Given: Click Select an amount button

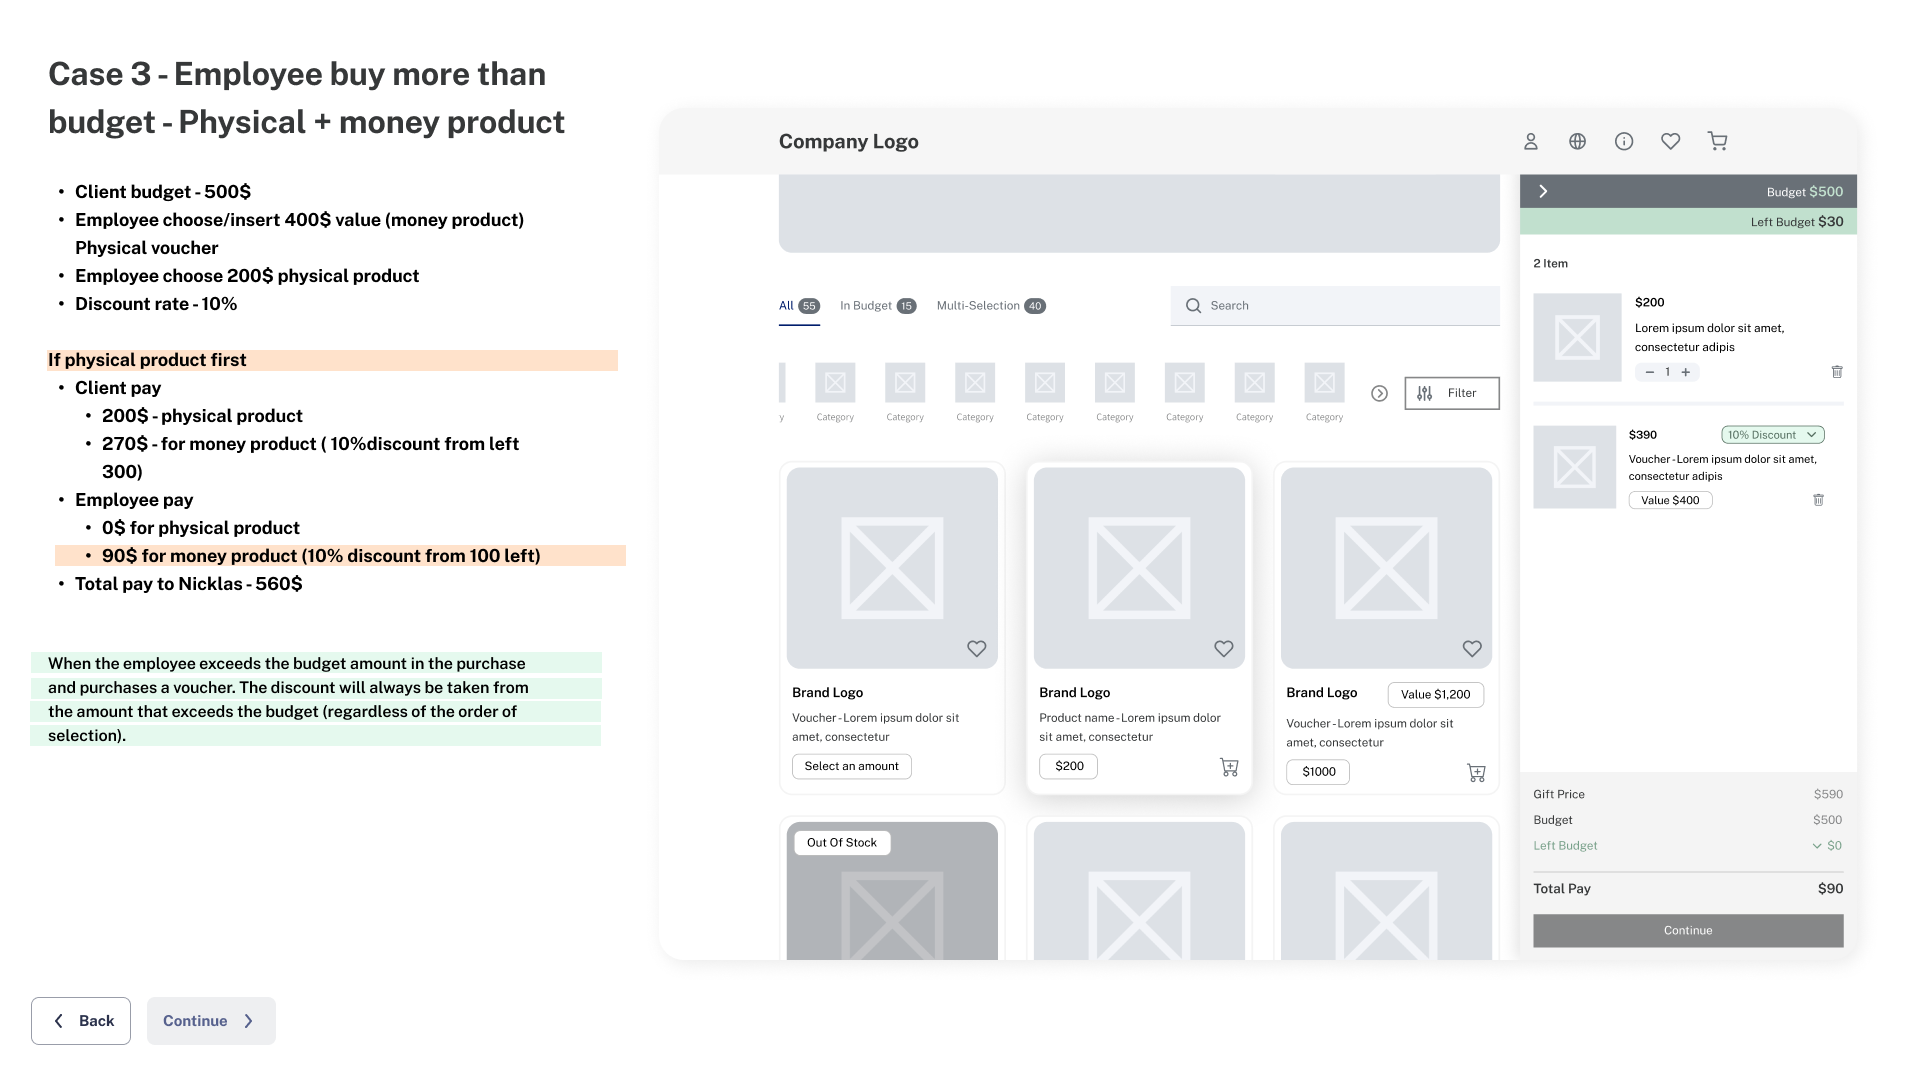Looking at the screenshot, I should point(851,766).
